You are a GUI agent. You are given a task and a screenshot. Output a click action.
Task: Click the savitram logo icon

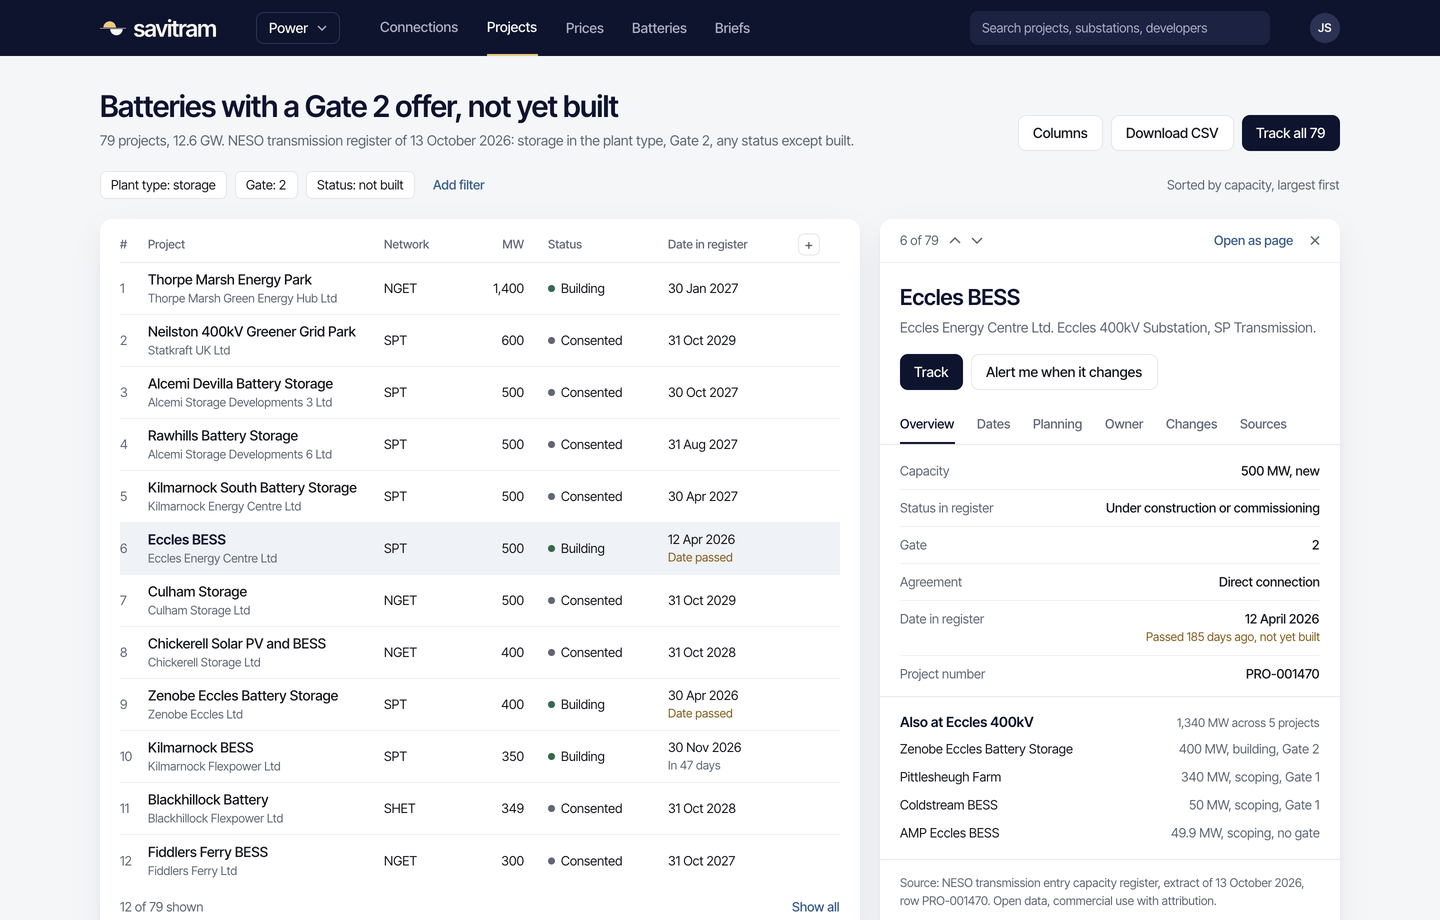point(112,28)
